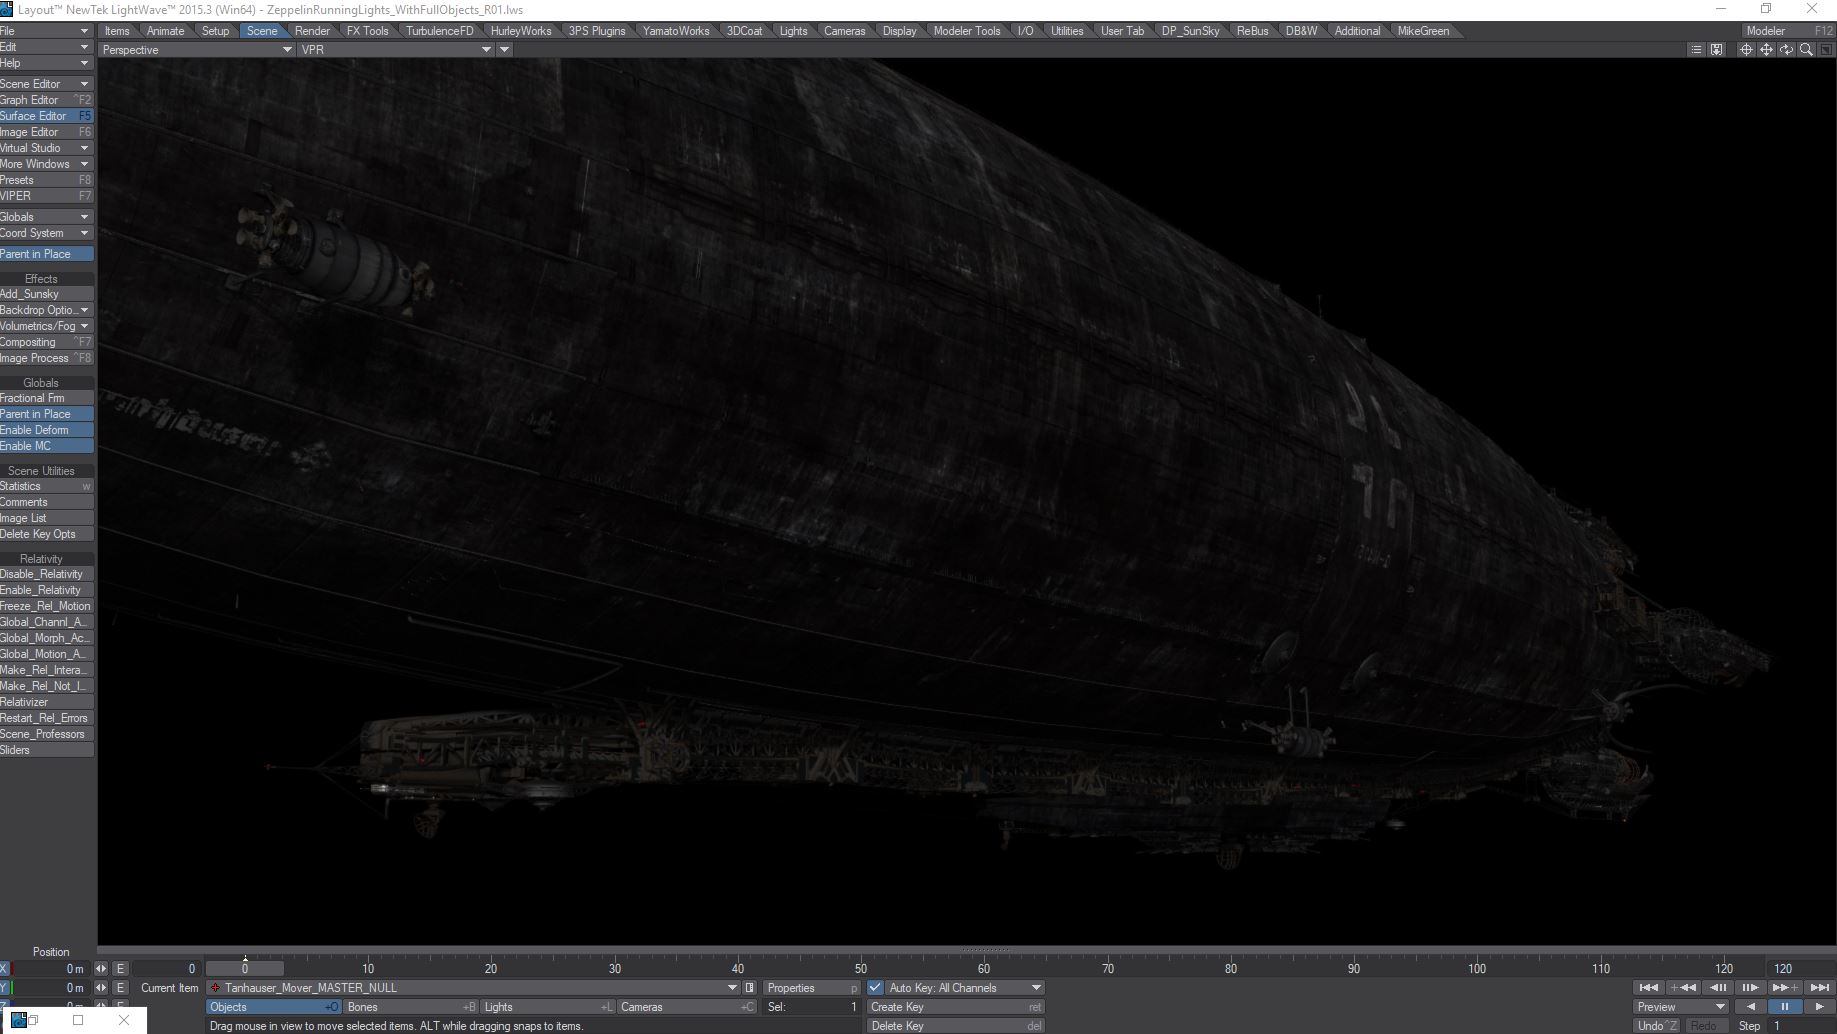
Task: Open the Lights tab in top menu
Action: tap(793, 31)
